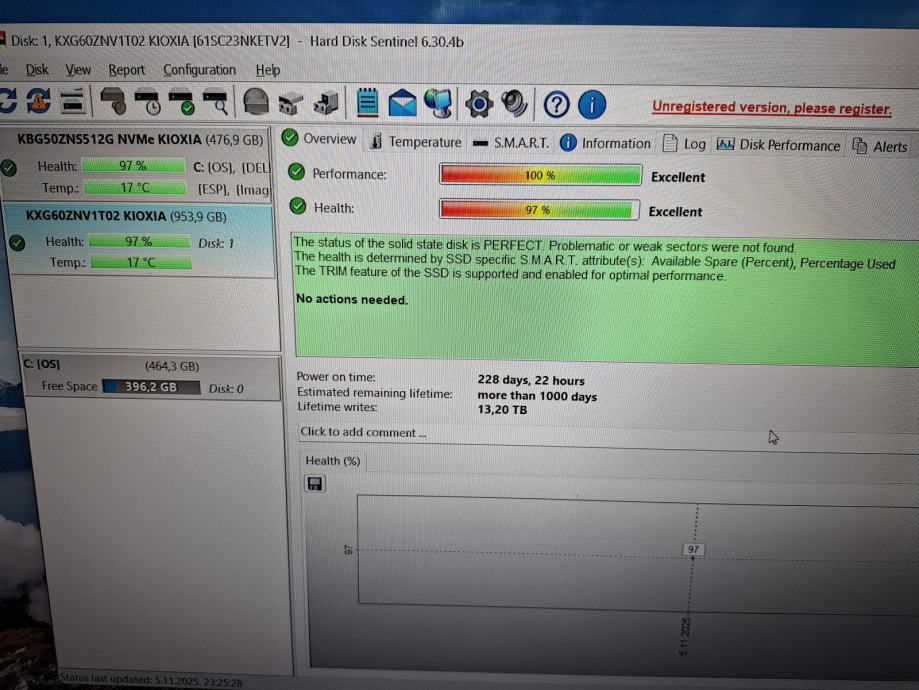
Task: Switch to the Disk Performance tab
Action: pos(778,145)
